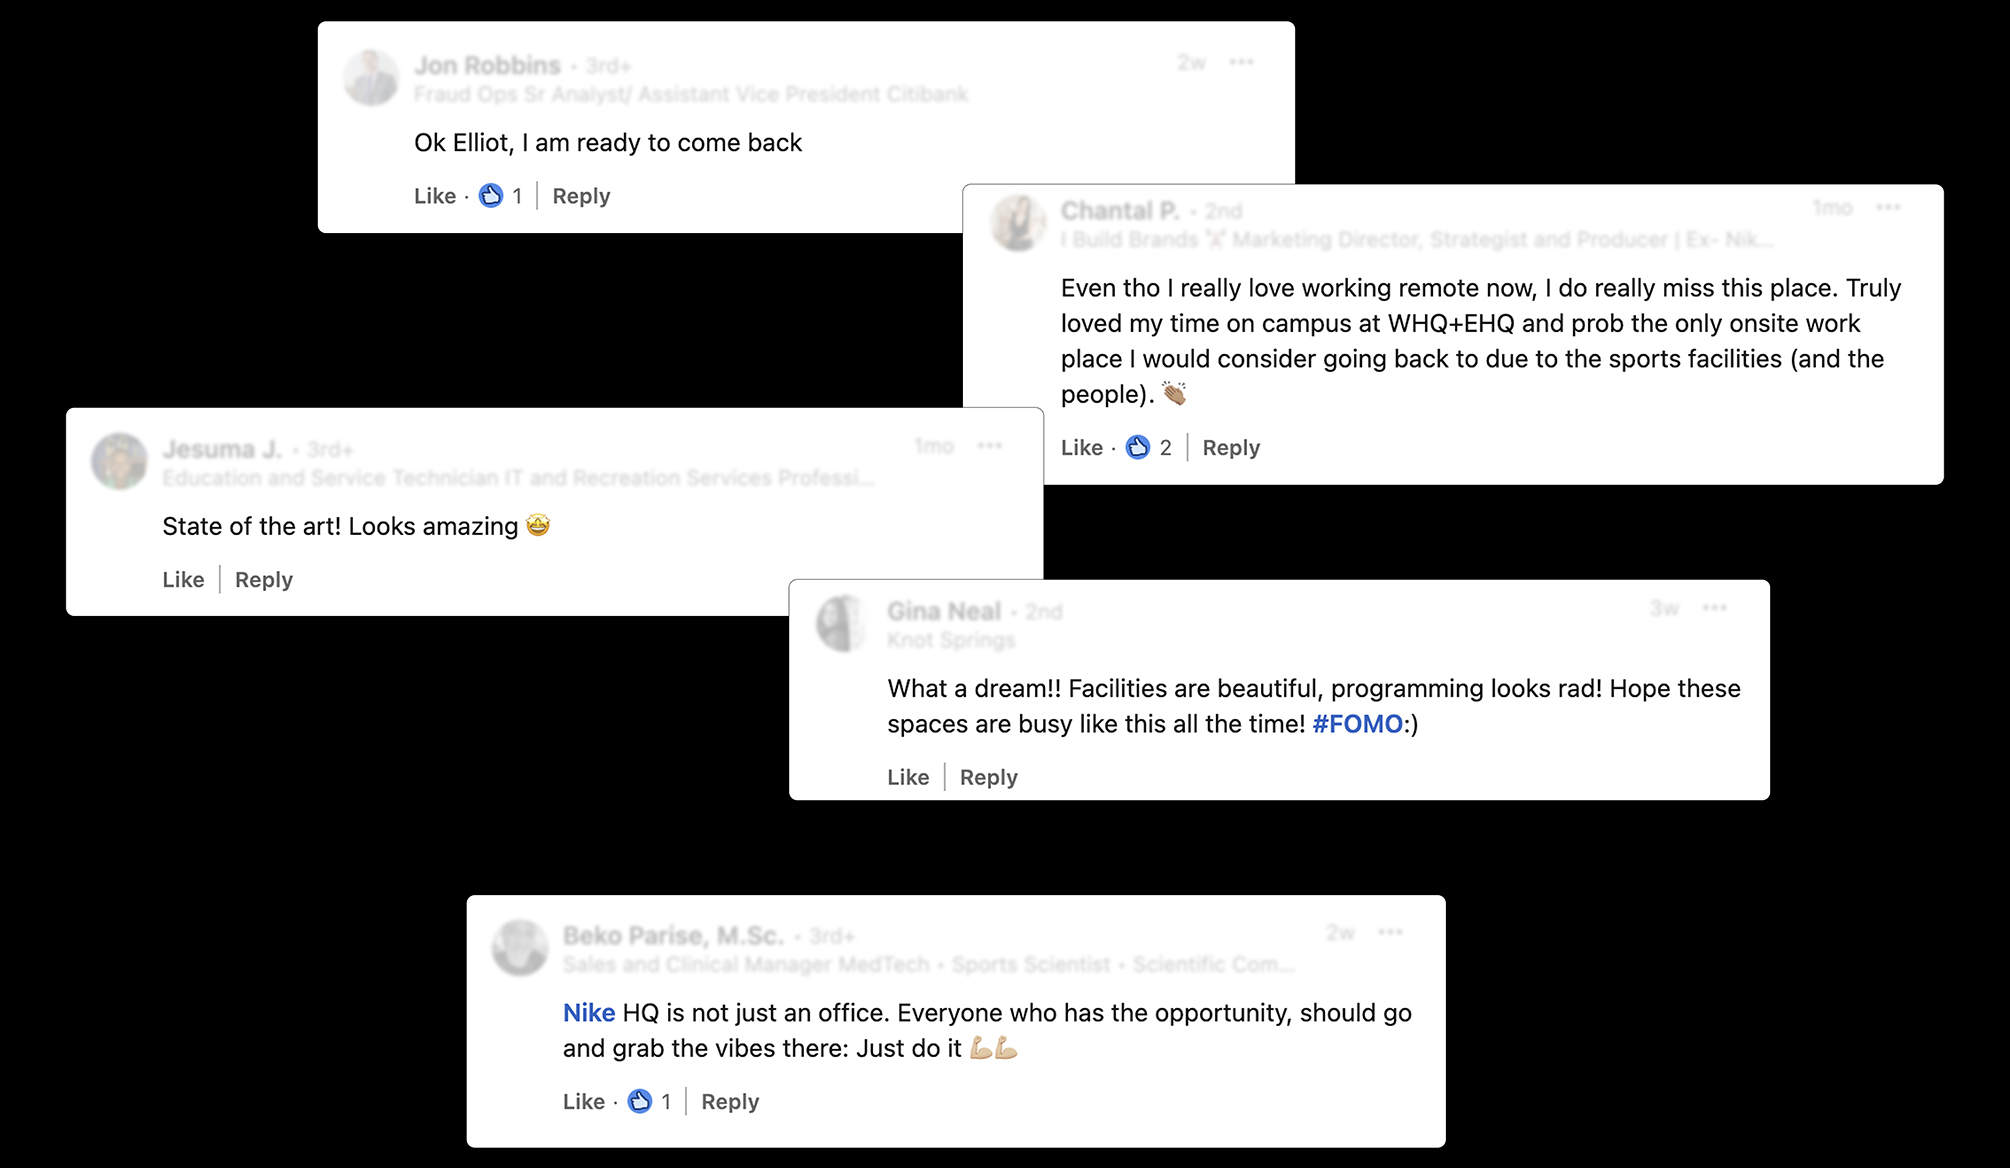Image resolution: width=2010 pixels, height=1168 pixels.
Task: Click like reaction icon on Chantal P. comment
Action: [x=1138, y=447]
